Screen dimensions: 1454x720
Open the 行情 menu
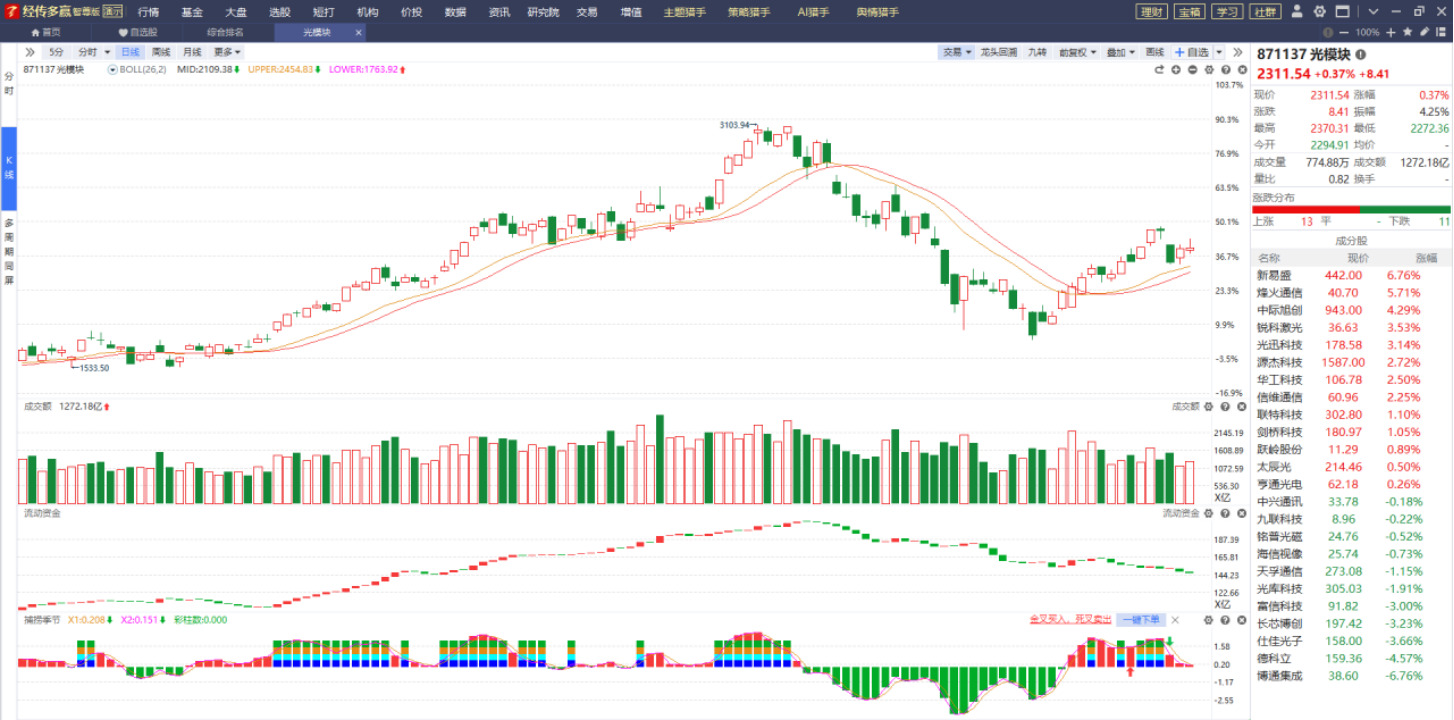point(148,12)
